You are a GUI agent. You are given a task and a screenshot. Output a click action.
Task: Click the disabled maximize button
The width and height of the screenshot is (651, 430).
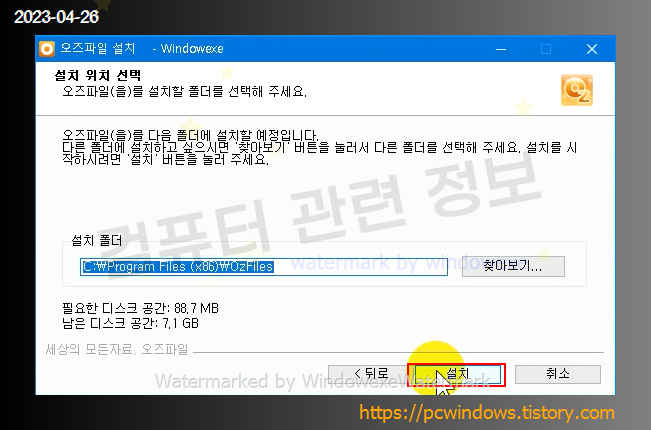[x=546, y=49]
